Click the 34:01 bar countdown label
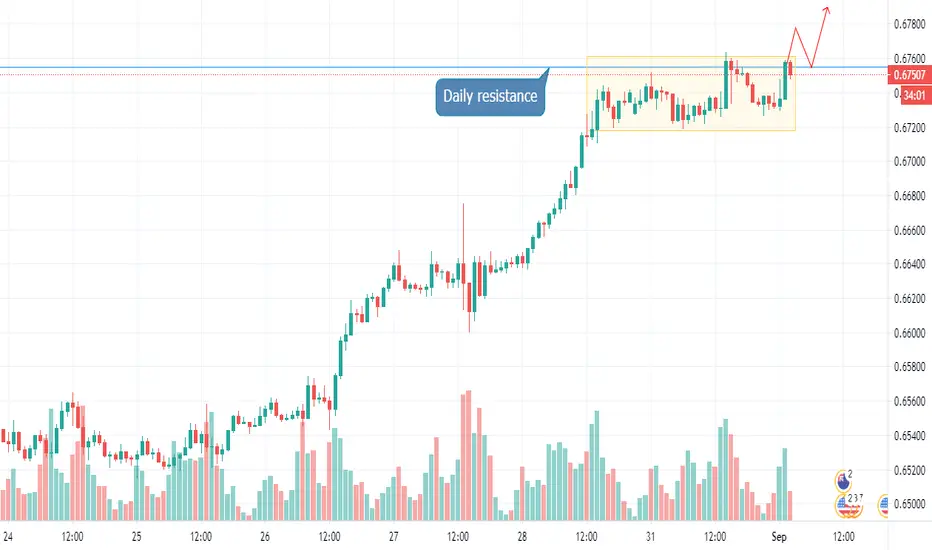Image resolution: width=932 pixels, height=550 pixels. (916, 95)
